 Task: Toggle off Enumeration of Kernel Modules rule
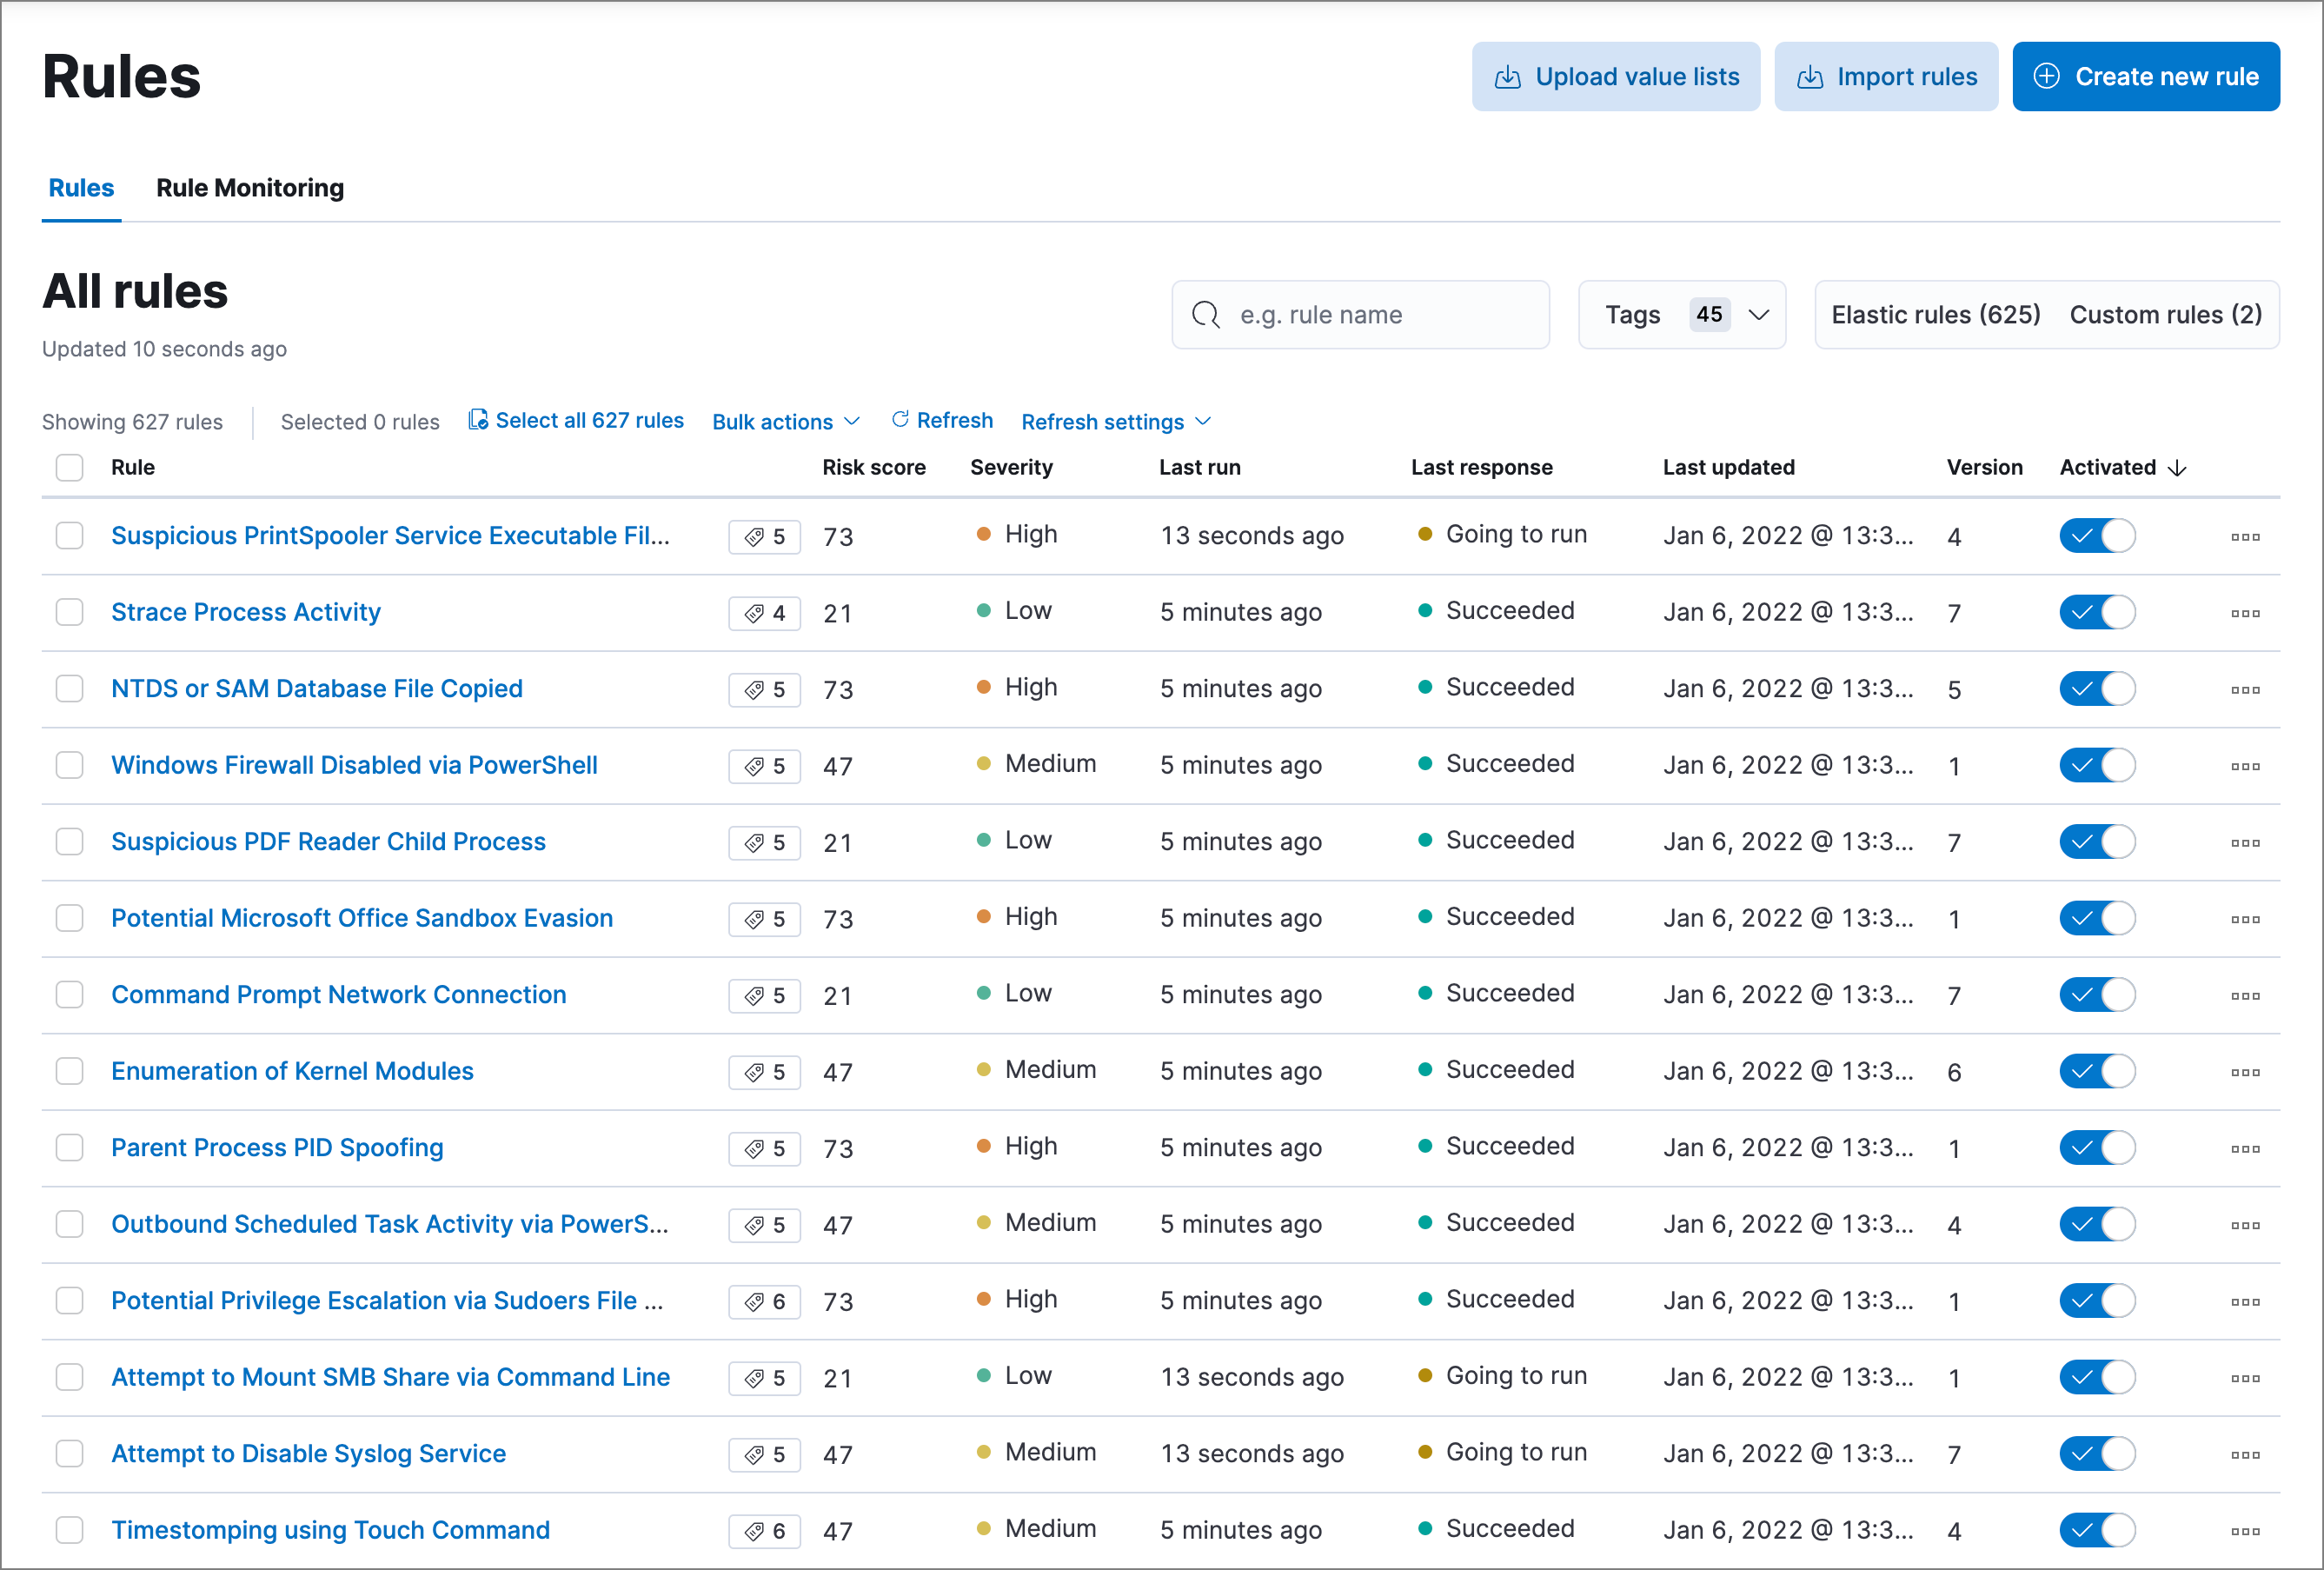point(2096,1072)
